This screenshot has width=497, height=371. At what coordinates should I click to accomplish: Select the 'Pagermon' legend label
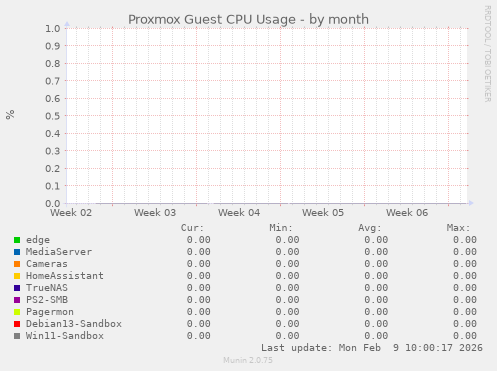[x=50, y=312]
